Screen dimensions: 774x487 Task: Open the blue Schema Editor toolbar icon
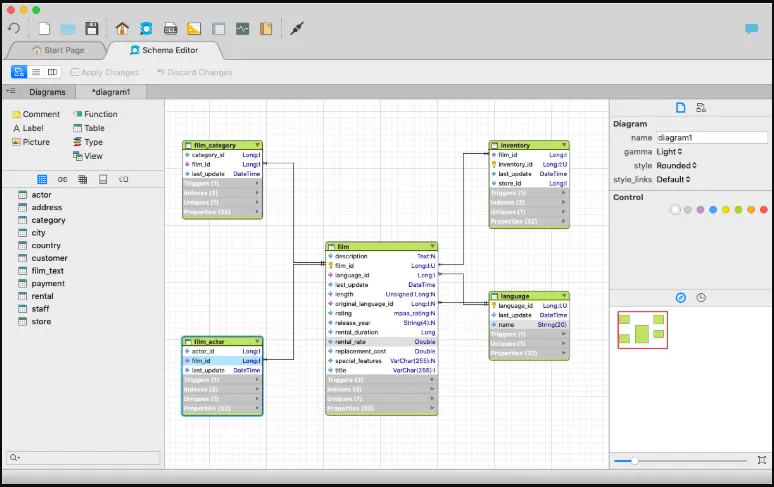[x=146, y=29]
